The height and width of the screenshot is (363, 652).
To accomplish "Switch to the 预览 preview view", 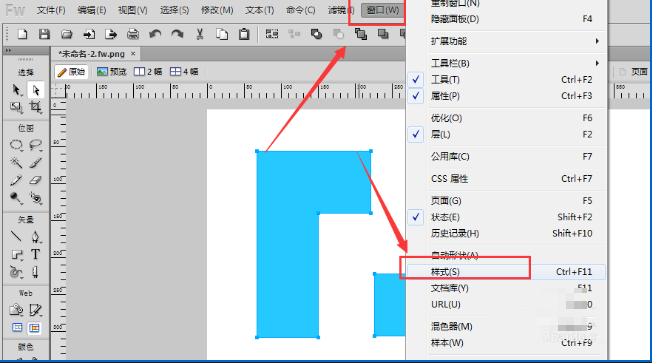I will click(111, 72).
